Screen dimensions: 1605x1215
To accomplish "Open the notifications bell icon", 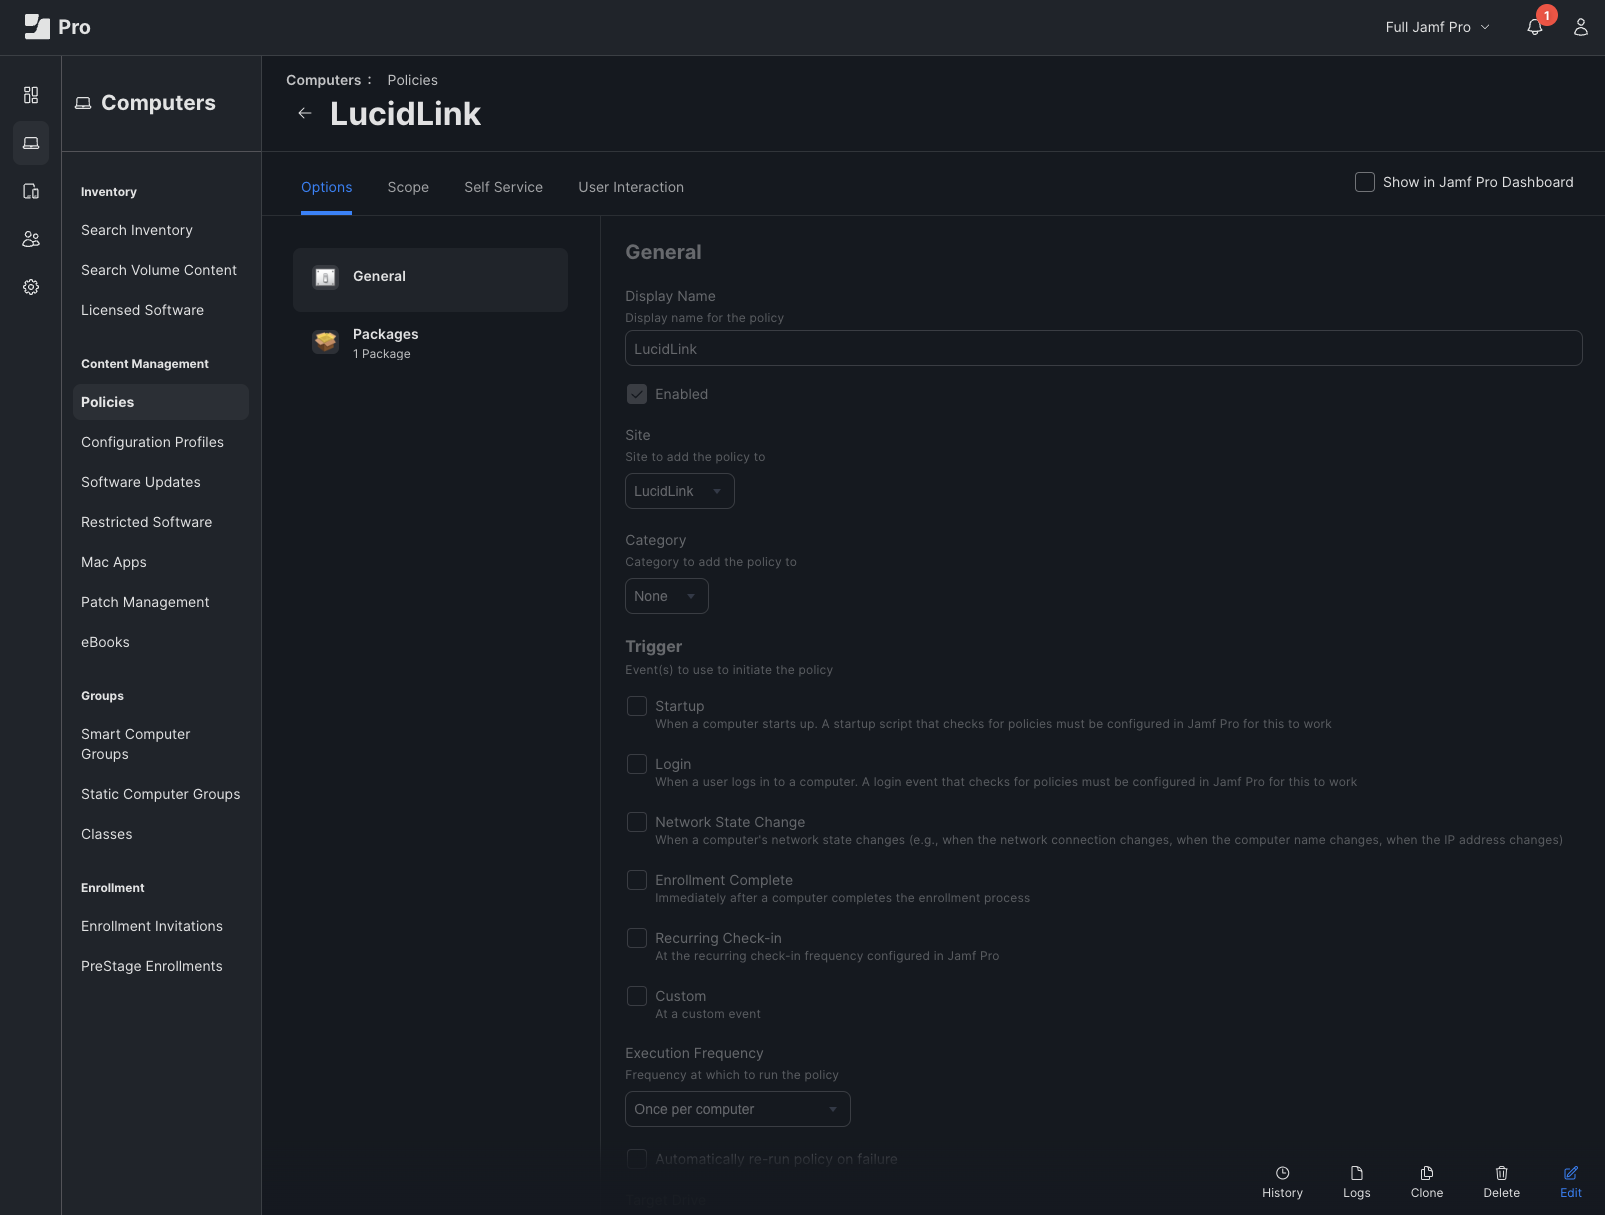I will (x=1535, y=27).
